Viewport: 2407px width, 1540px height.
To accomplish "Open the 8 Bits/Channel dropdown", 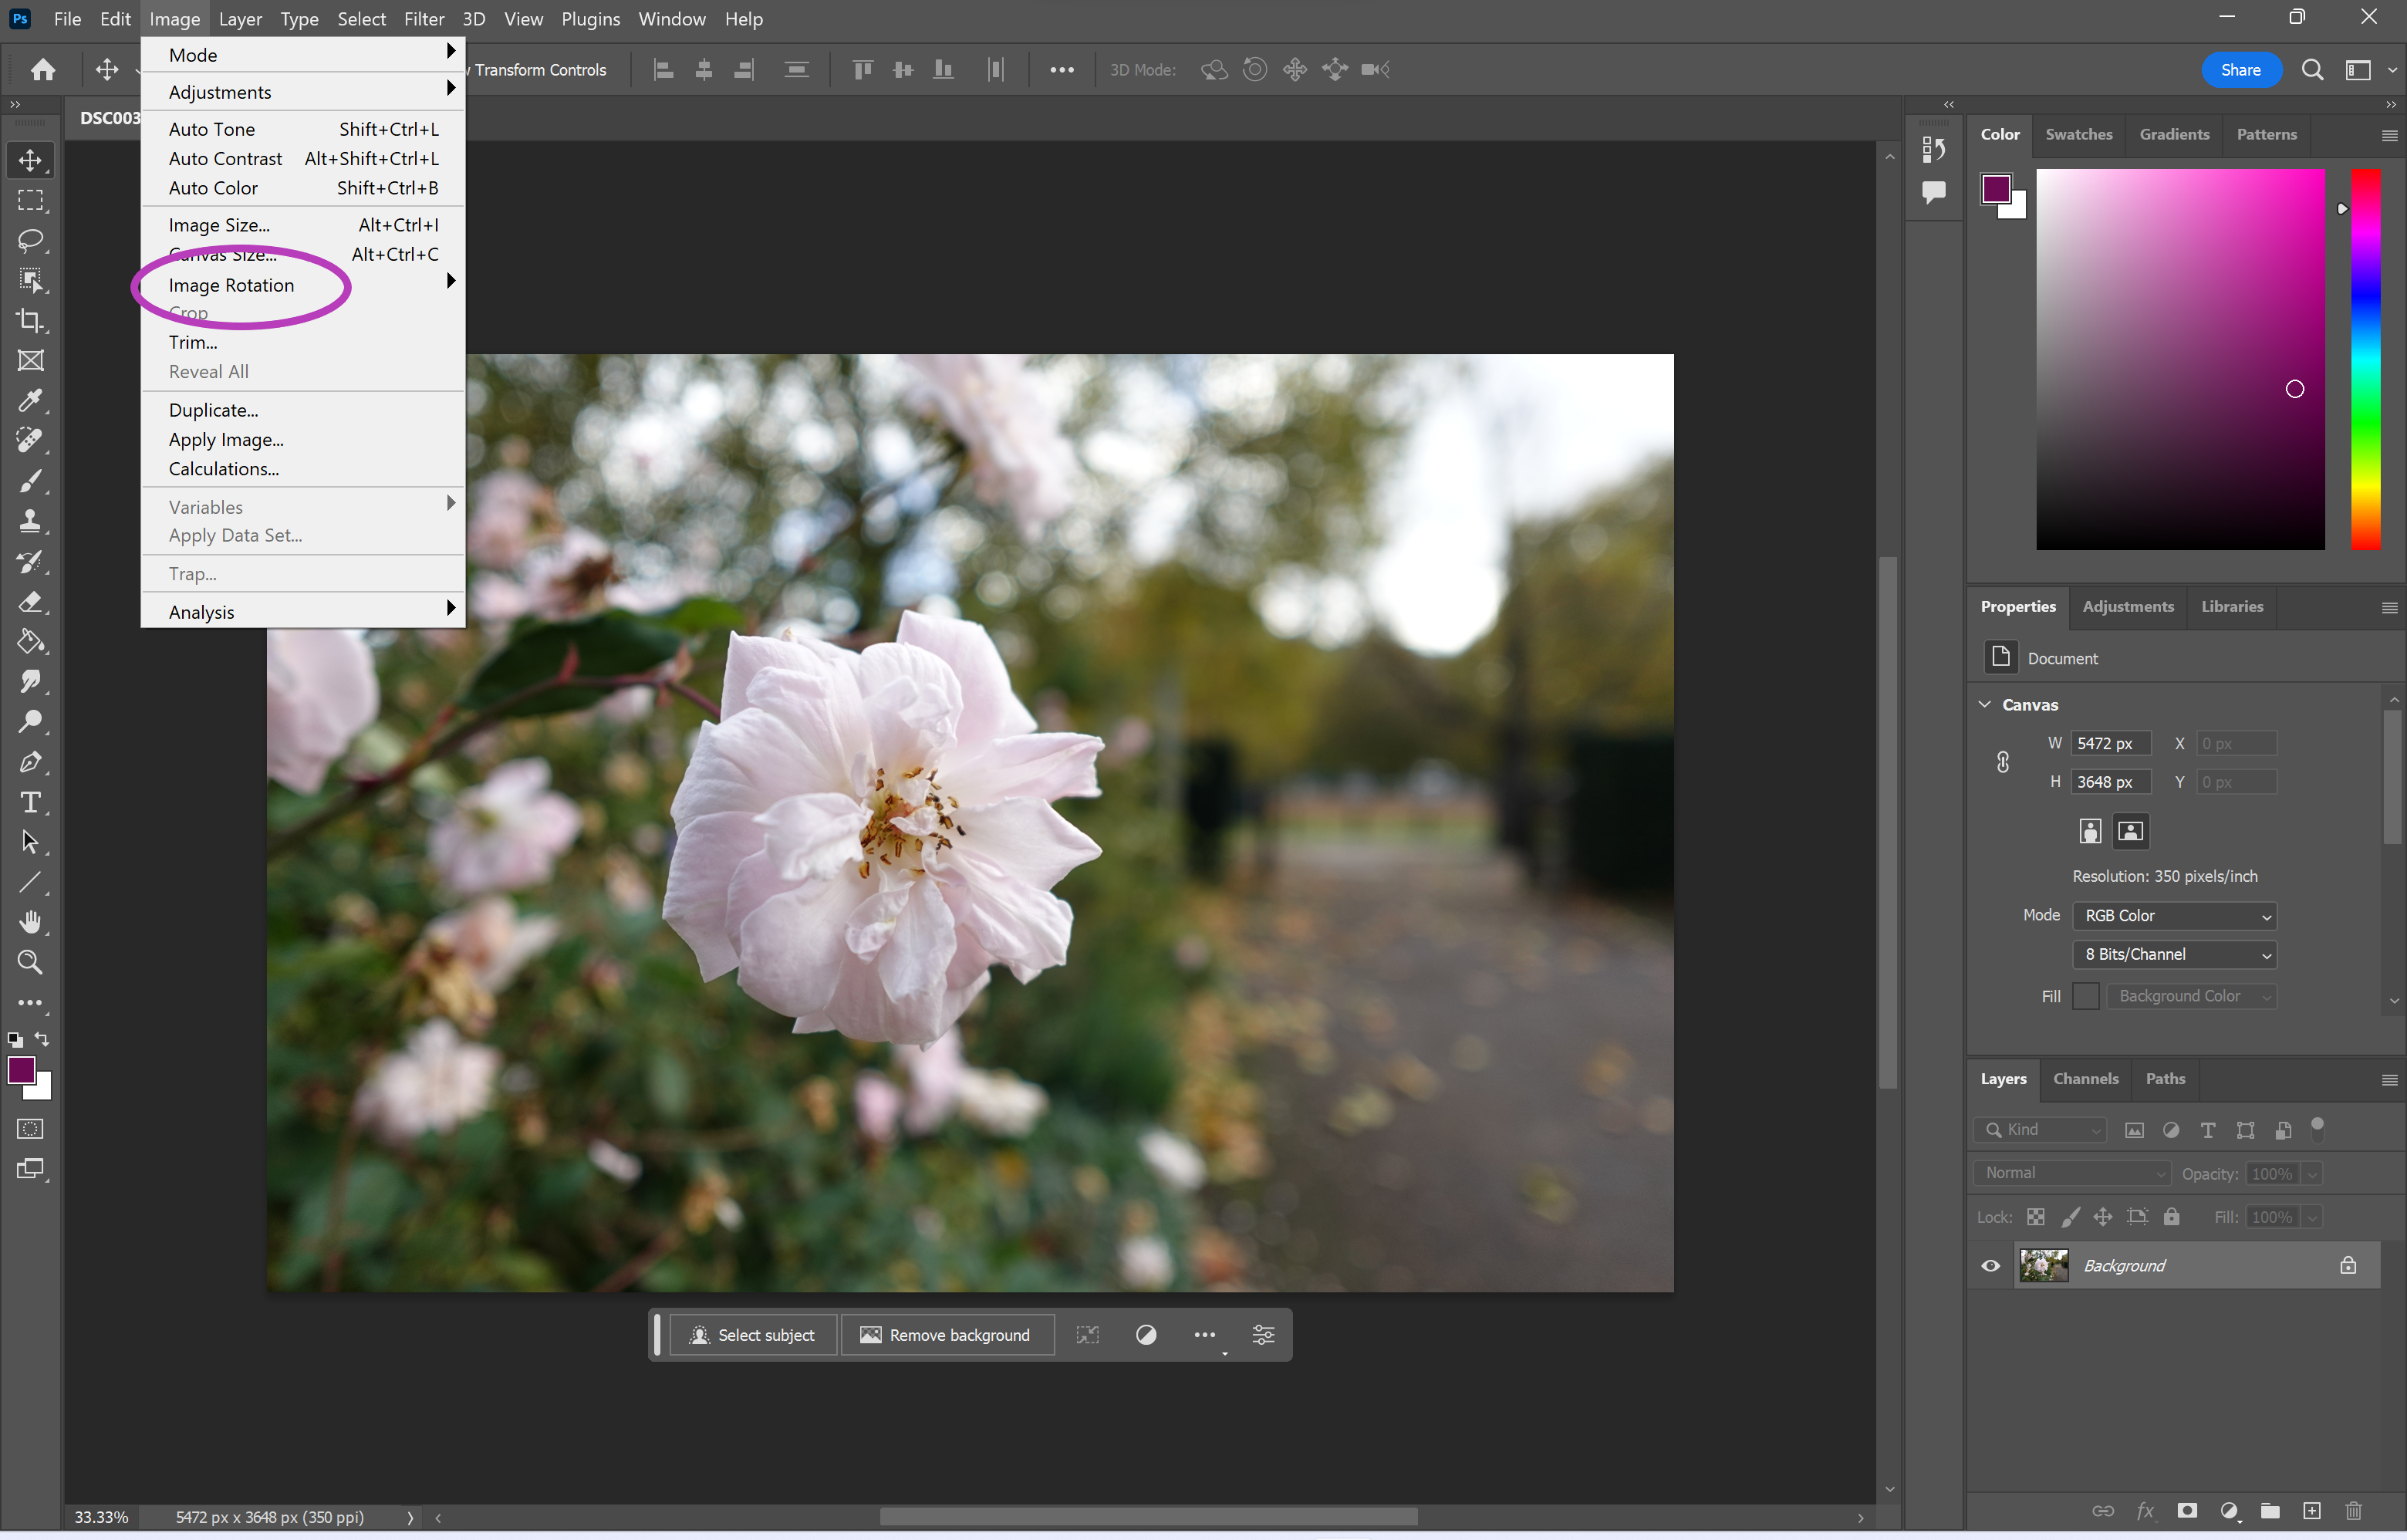I will [2174, 955].
